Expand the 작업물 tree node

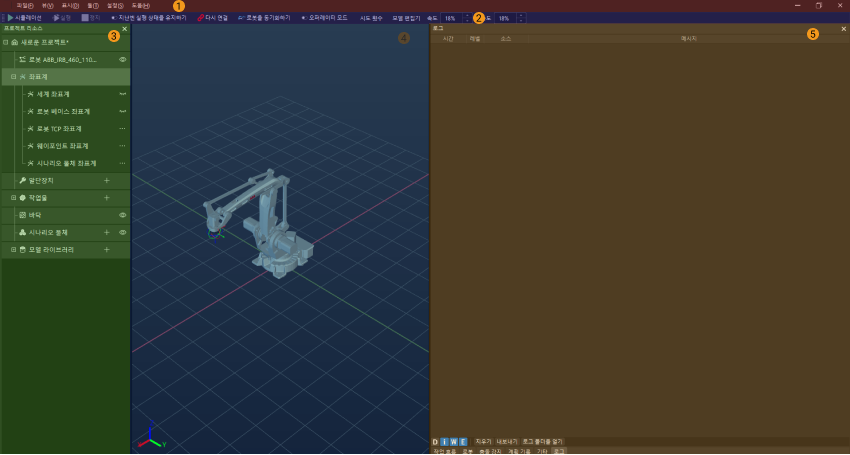coord(14,198)
